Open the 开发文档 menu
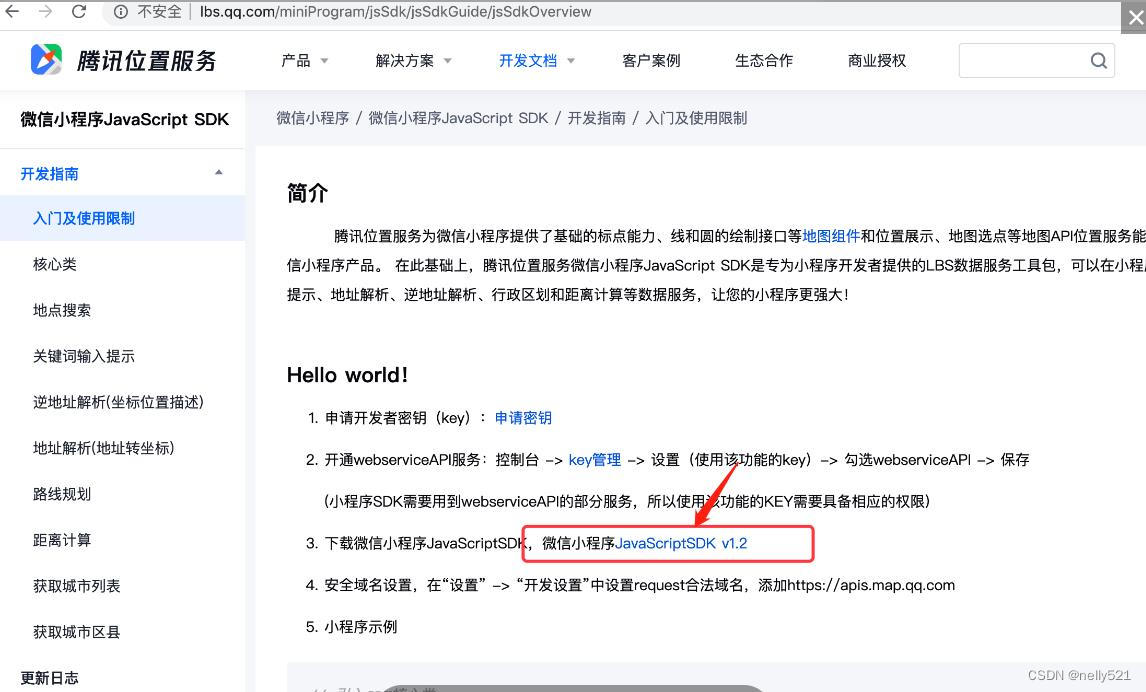 [528, 61]
